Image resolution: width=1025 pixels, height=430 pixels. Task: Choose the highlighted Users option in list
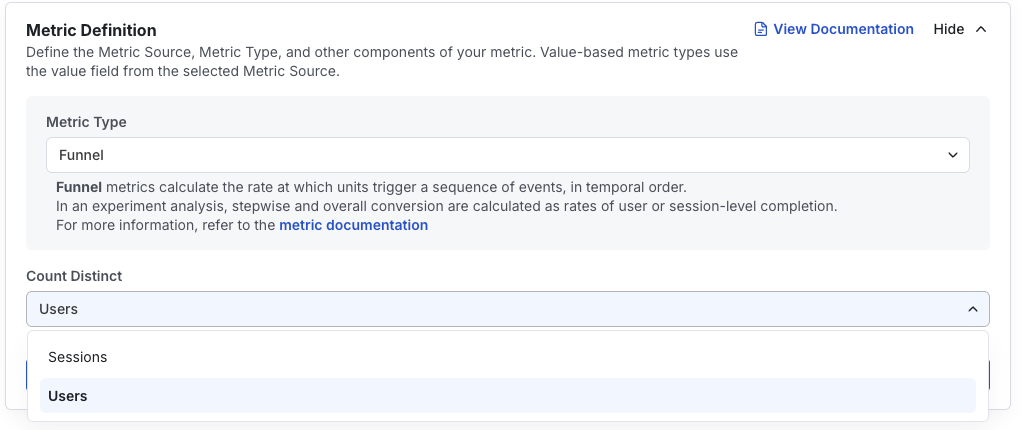click(68, 396)
